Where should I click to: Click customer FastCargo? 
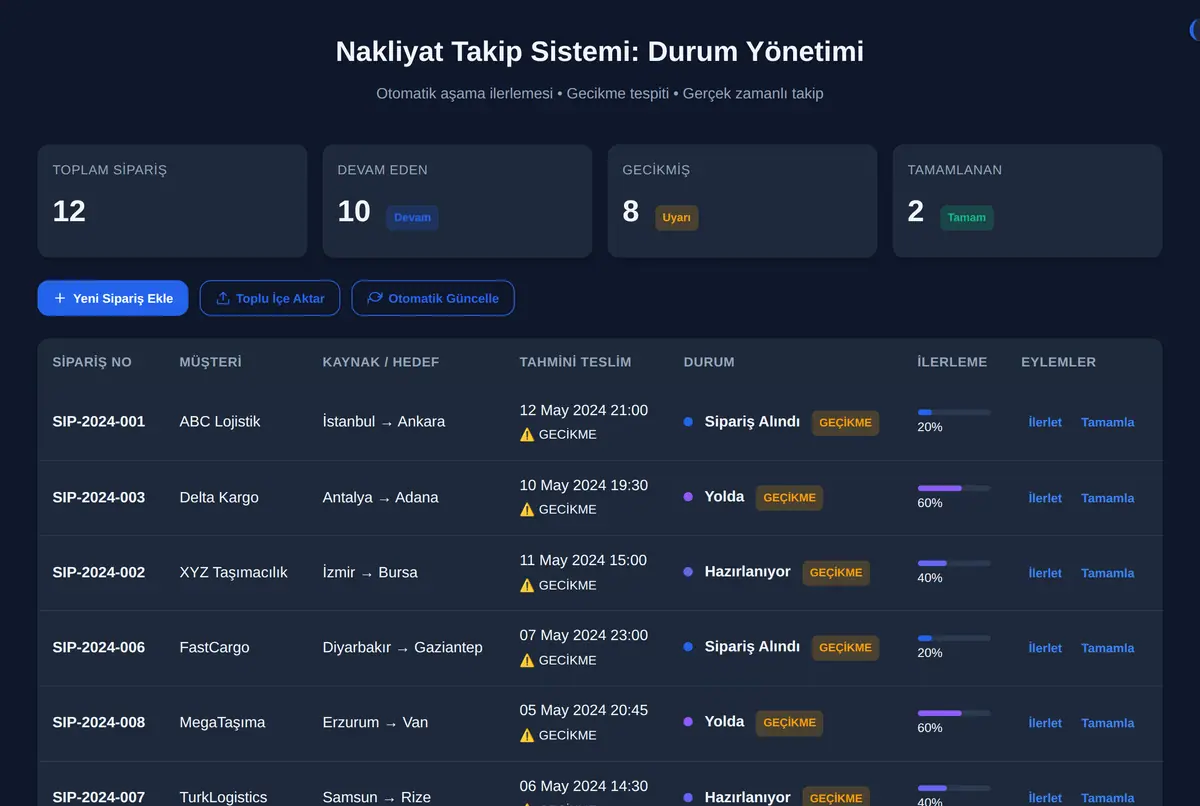[x=214, y=647]
